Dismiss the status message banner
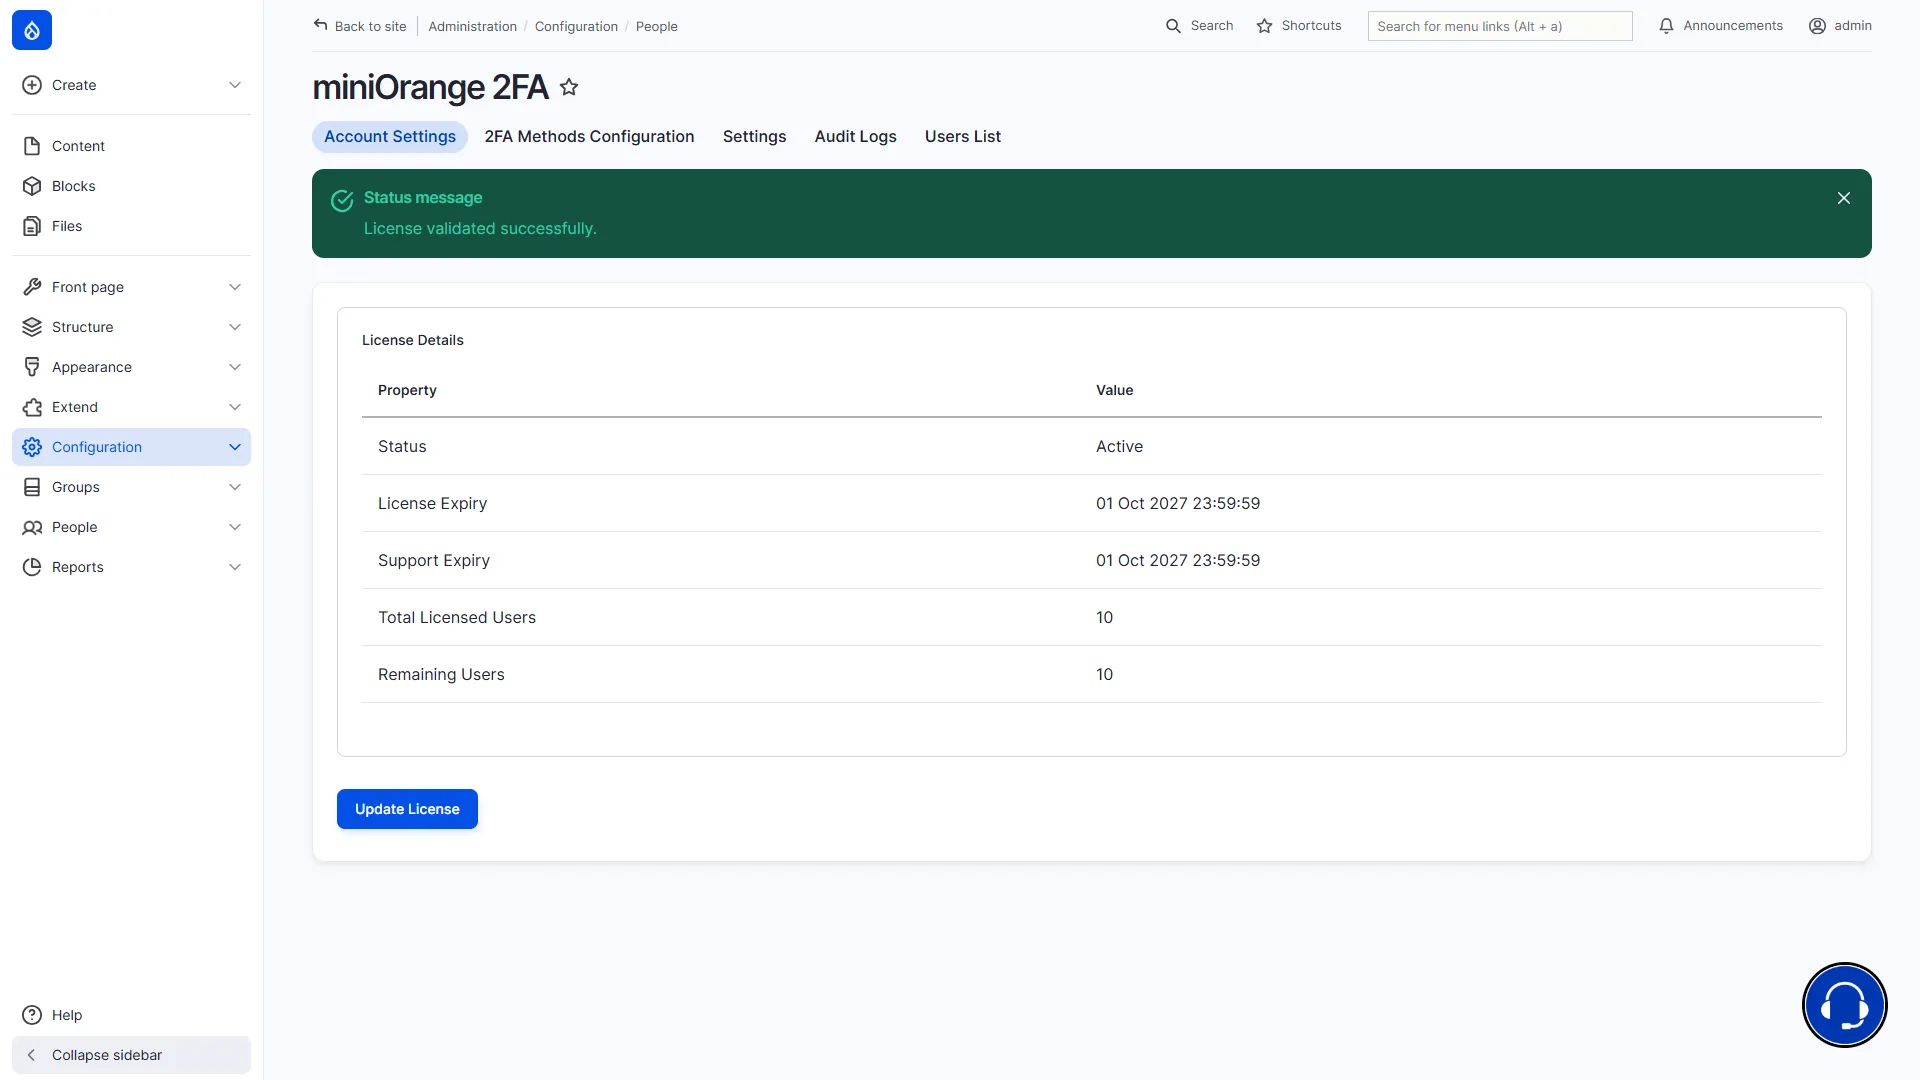This screenshot has height=1080, width=1920. tap(1844, 198)
